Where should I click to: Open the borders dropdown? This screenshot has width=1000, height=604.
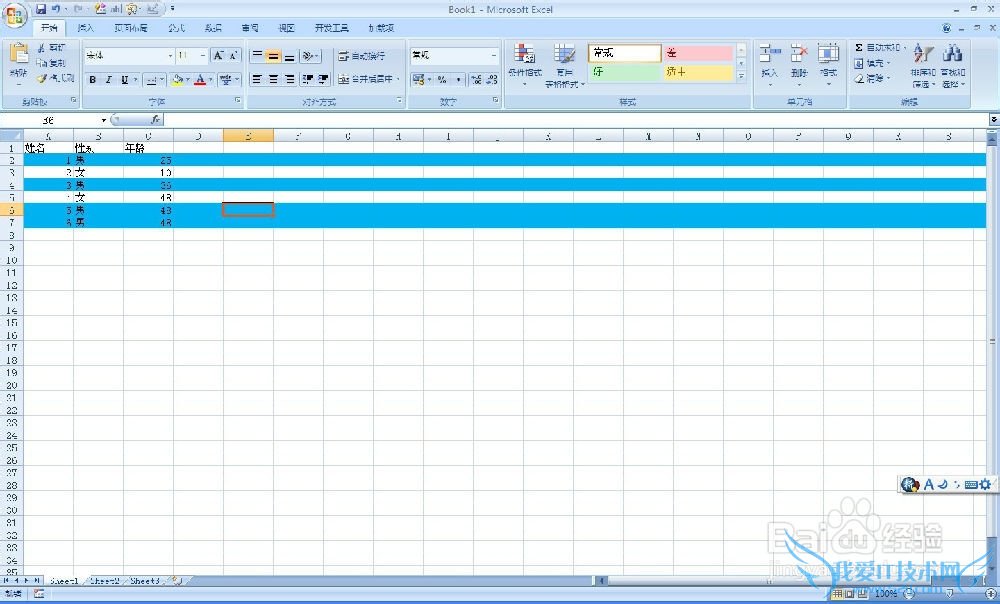162,80
